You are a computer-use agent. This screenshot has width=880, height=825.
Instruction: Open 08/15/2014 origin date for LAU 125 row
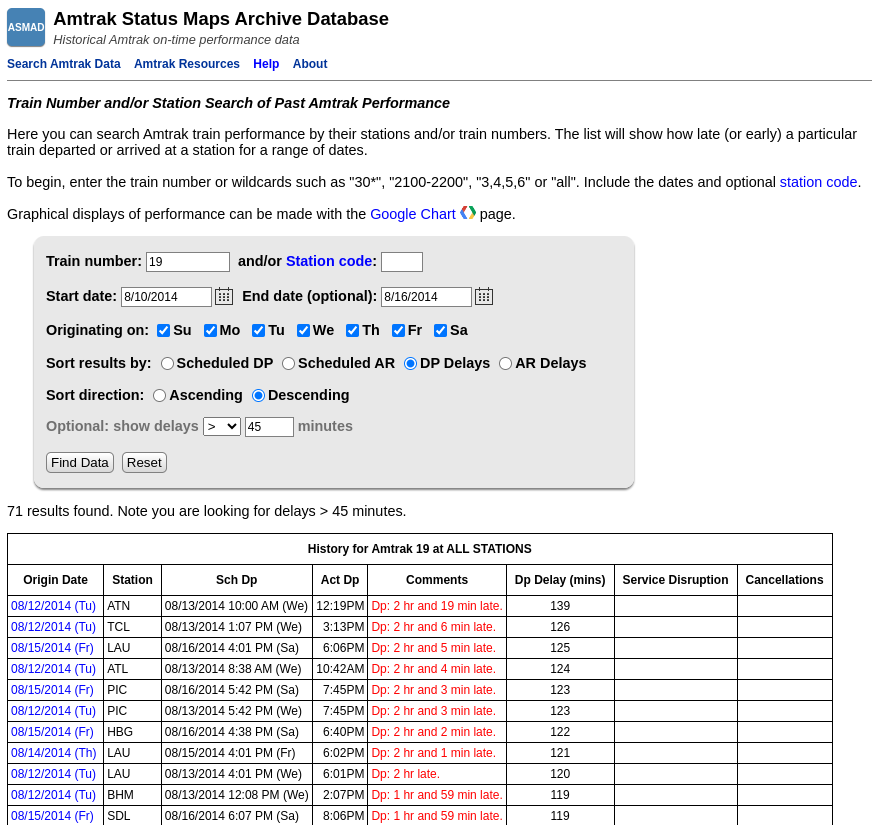pos(52,648)
